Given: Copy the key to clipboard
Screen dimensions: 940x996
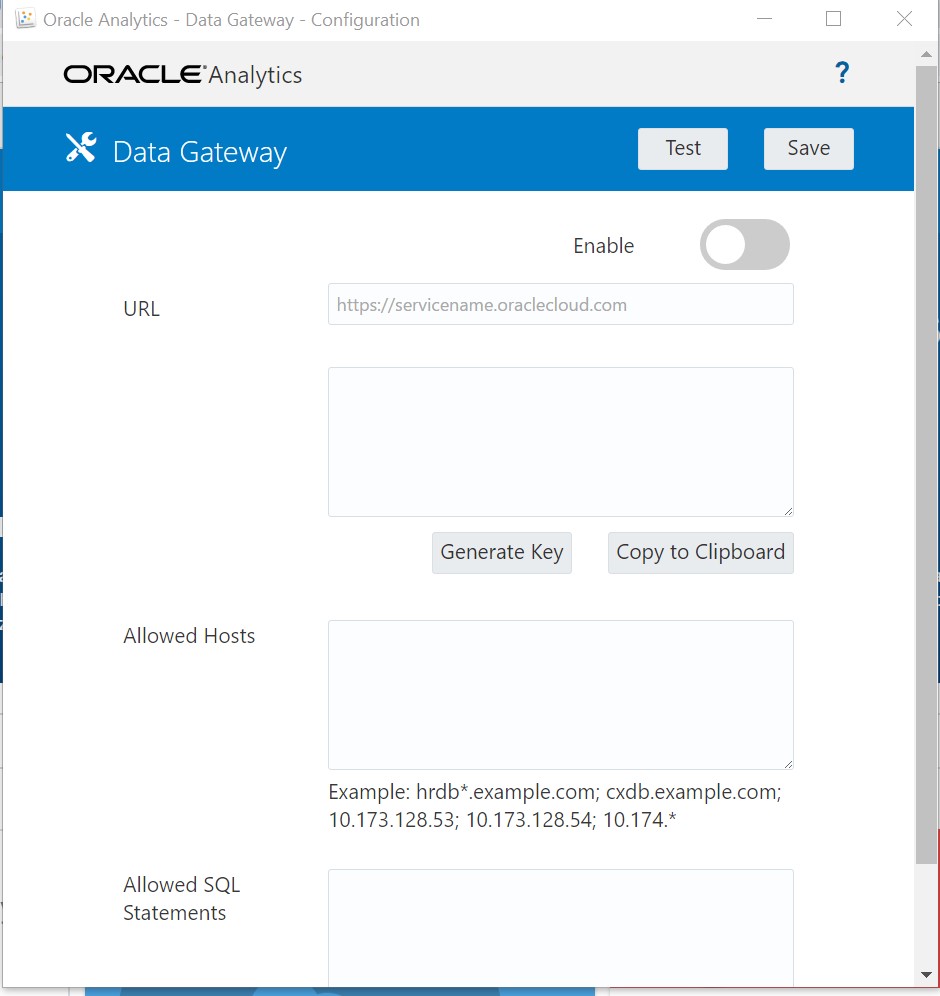Looking at the screenshot, I should 700,552.
